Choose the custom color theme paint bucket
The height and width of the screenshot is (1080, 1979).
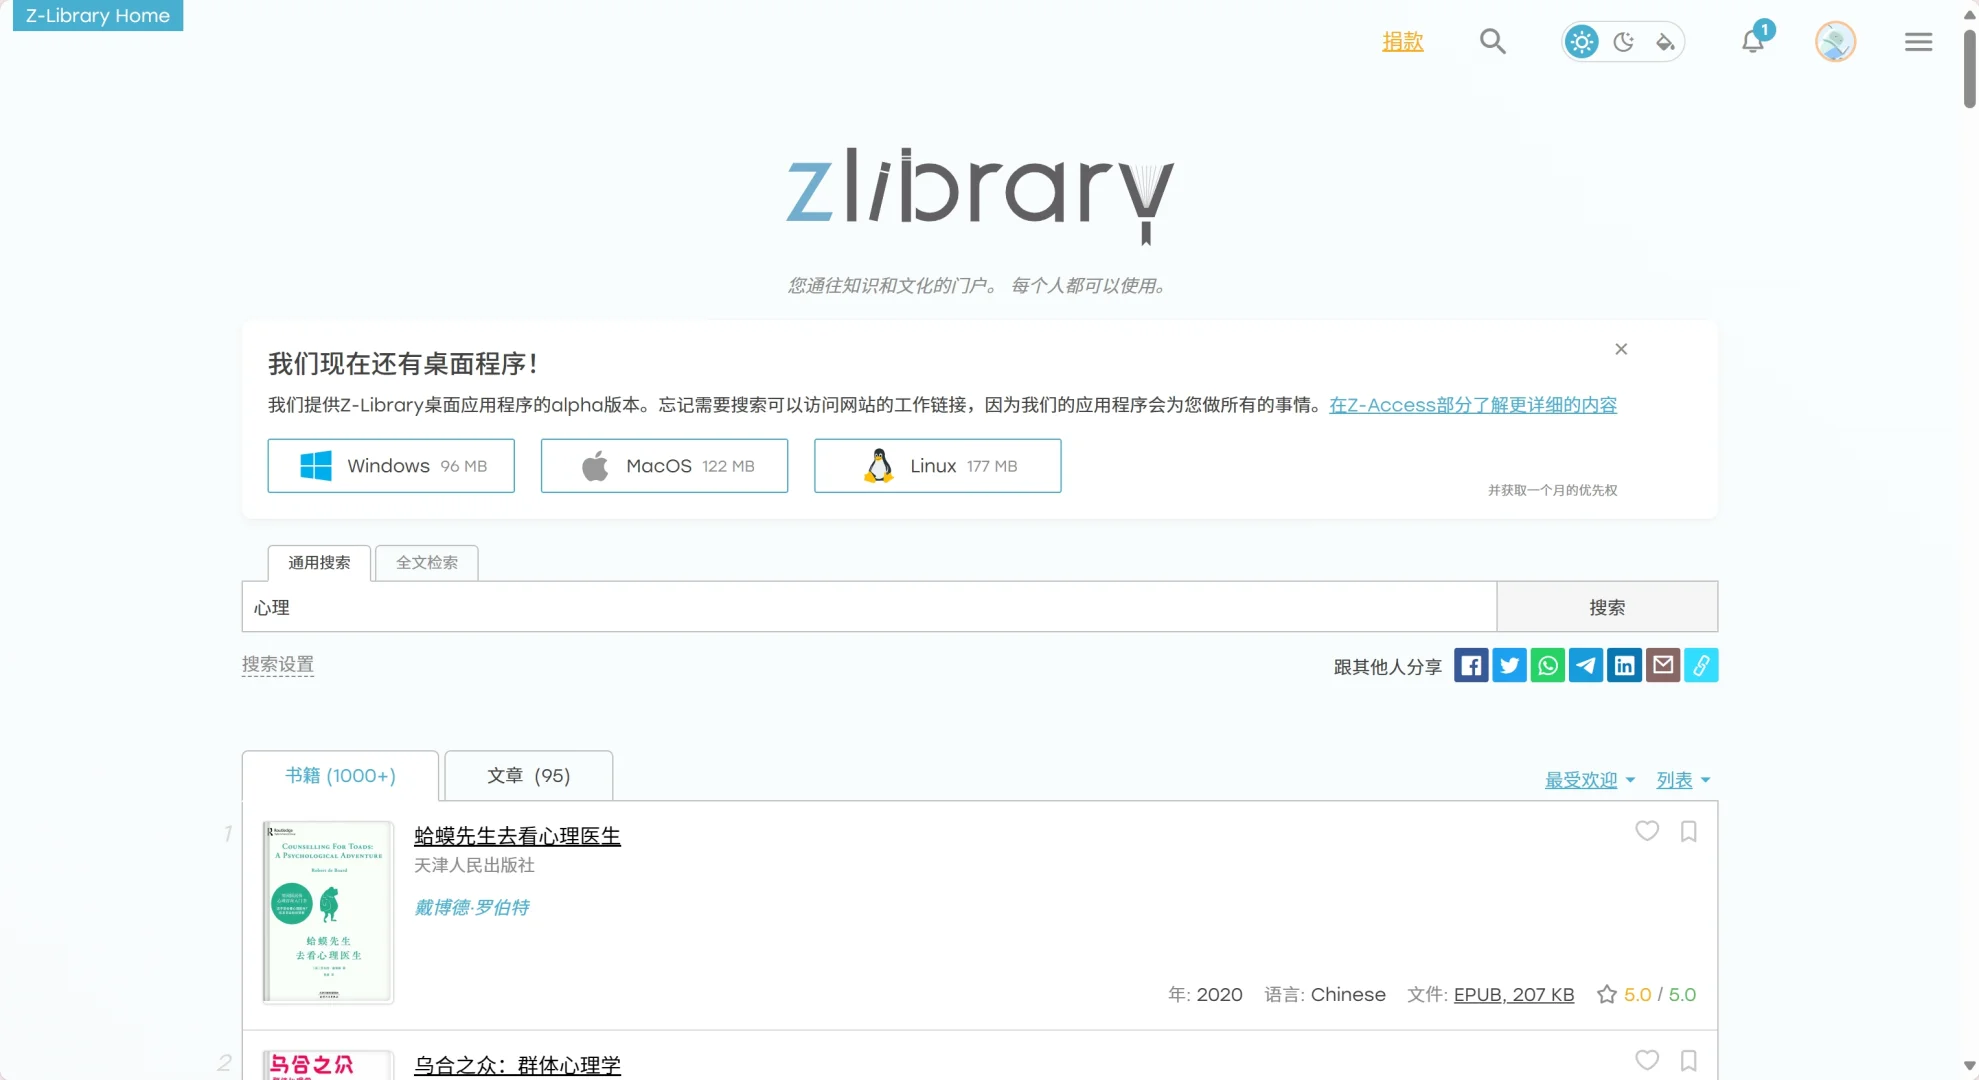click(1665, 42)
